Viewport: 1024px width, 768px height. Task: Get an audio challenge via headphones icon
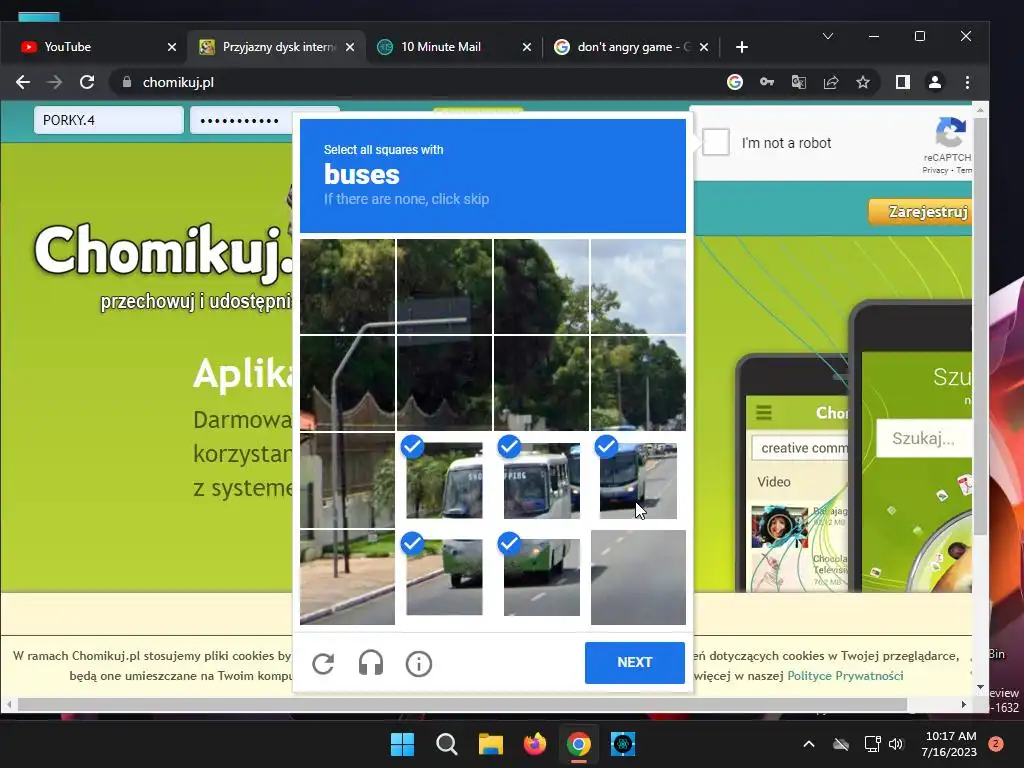371,664
